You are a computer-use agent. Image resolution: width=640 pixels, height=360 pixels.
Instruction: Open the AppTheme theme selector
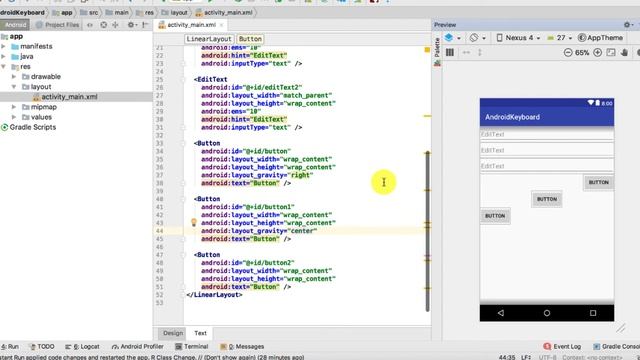tap(600, 38)
